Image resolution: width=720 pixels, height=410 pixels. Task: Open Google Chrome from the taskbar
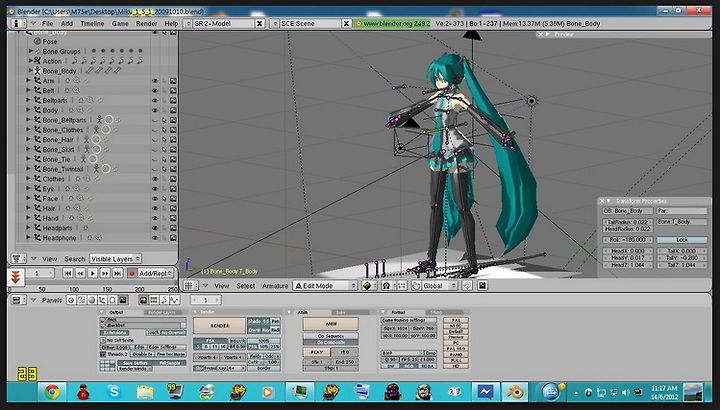(x=52, y=392)
